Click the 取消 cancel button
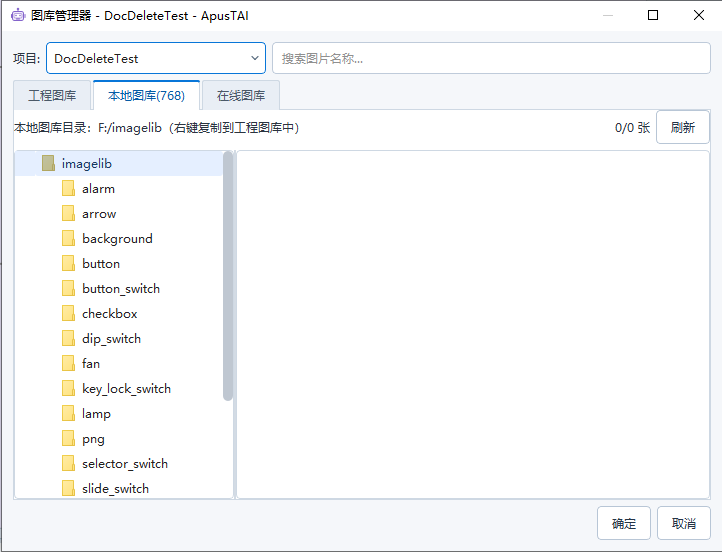This screenshot has width=722, height=552. [683, 523]
